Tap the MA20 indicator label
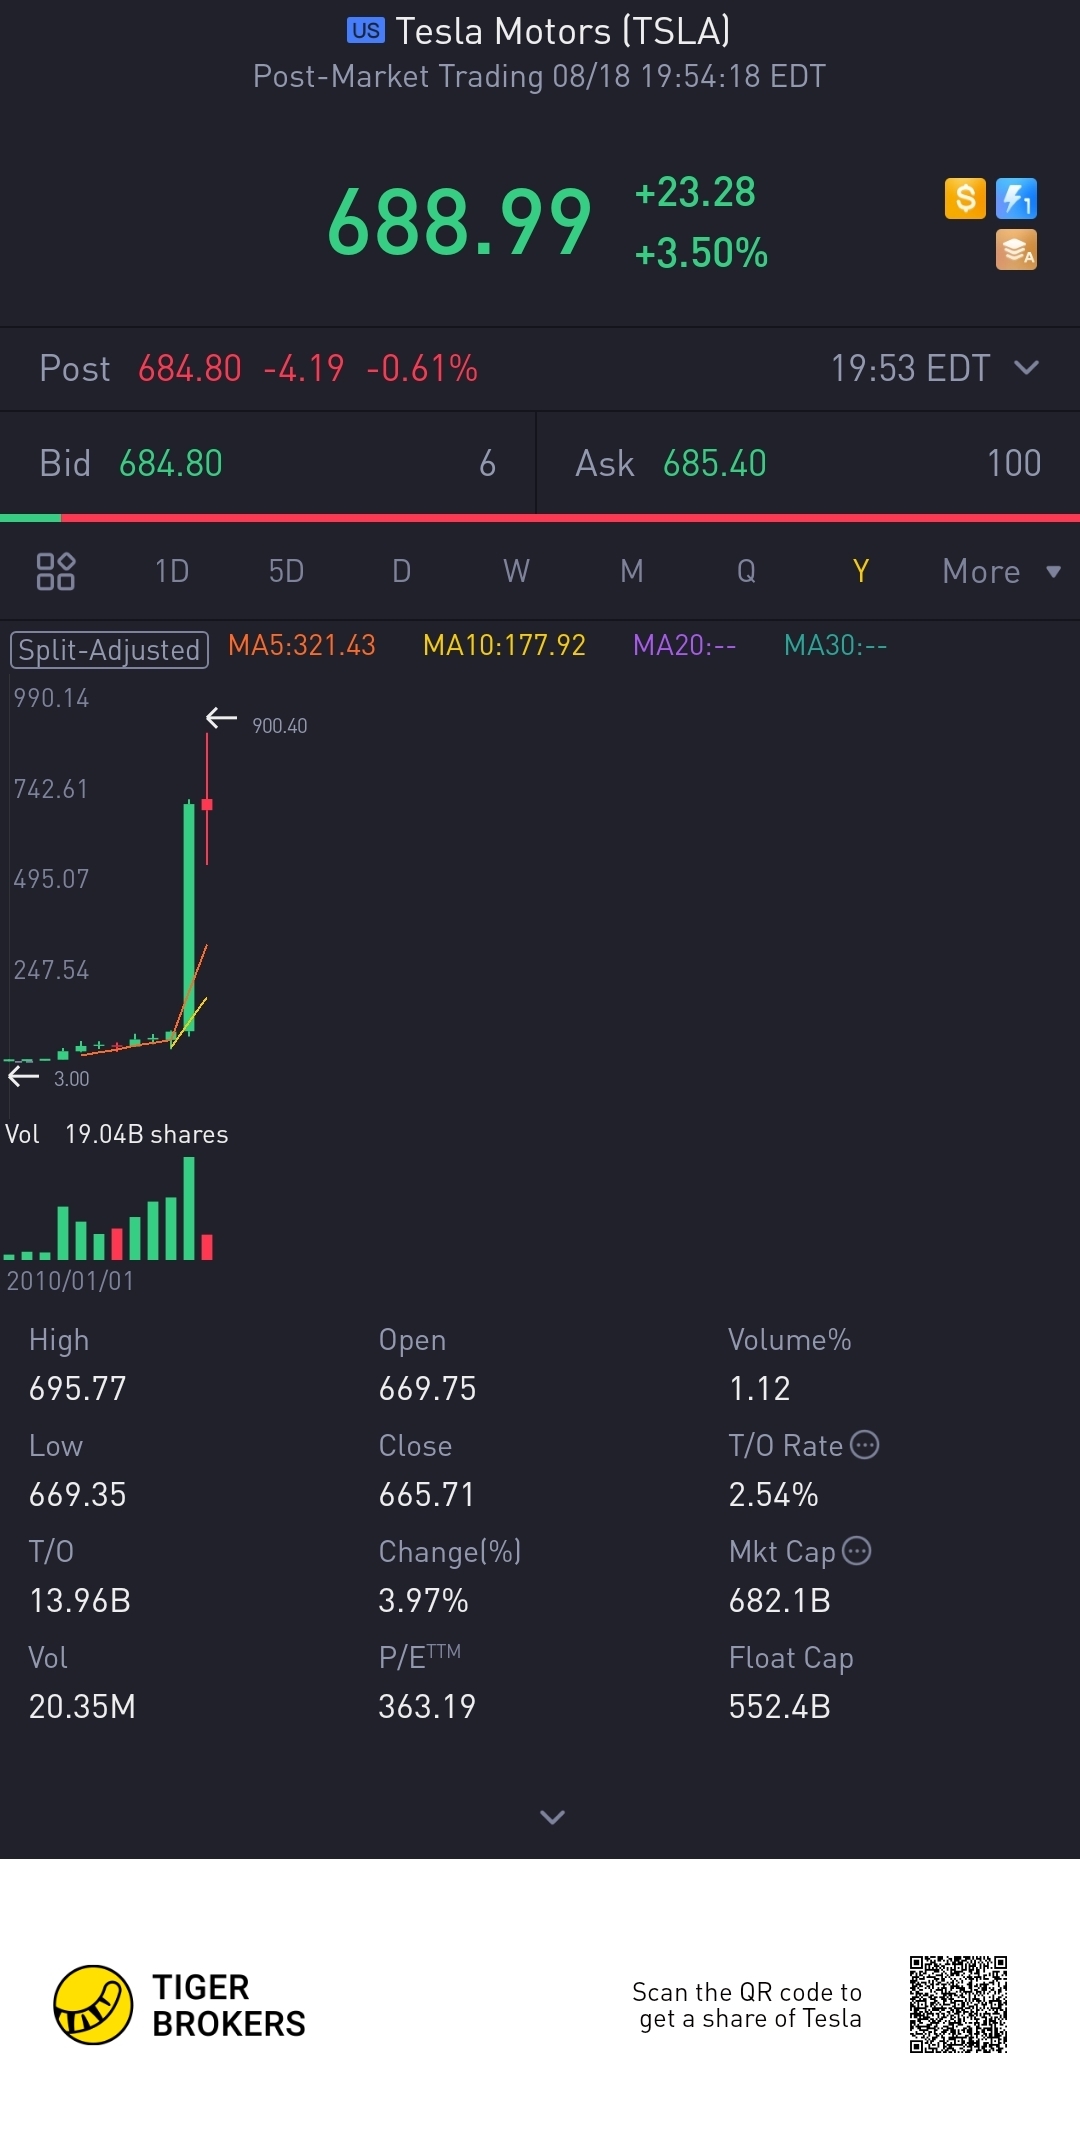 coord(684,646)
